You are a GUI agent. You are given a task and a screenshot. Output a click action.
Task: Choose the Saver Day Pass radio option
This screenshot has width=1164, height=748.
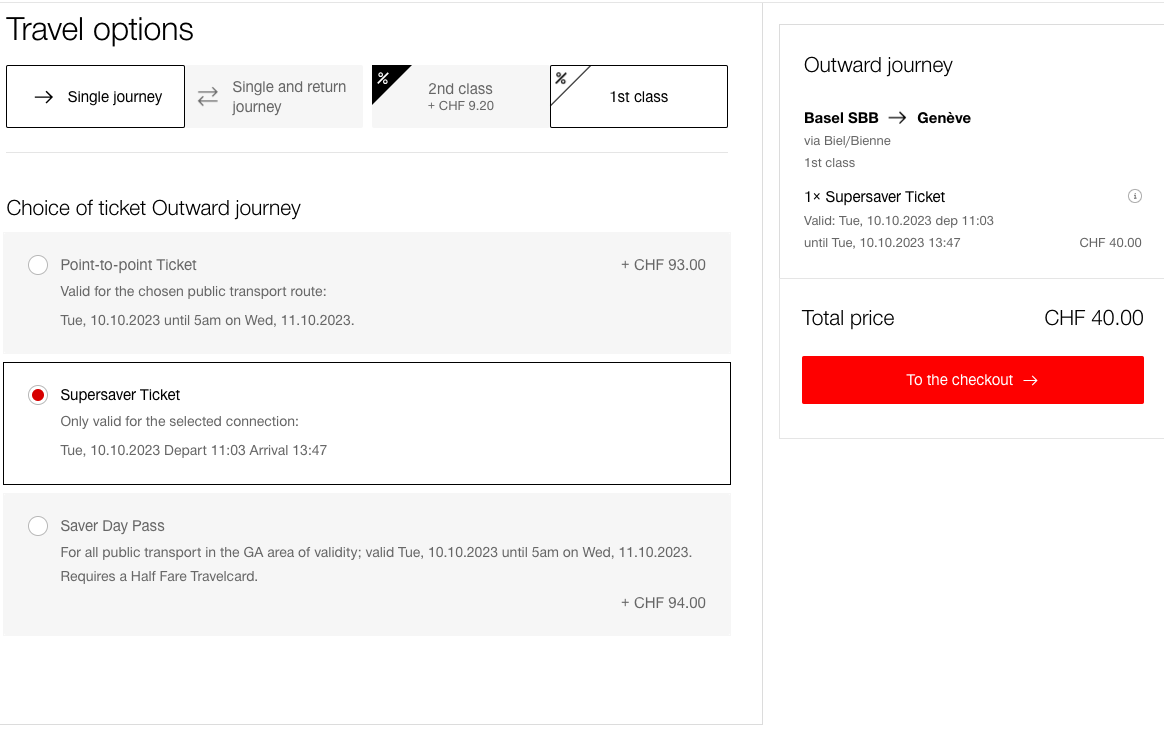pyautogui.click(x=38, y=526)
